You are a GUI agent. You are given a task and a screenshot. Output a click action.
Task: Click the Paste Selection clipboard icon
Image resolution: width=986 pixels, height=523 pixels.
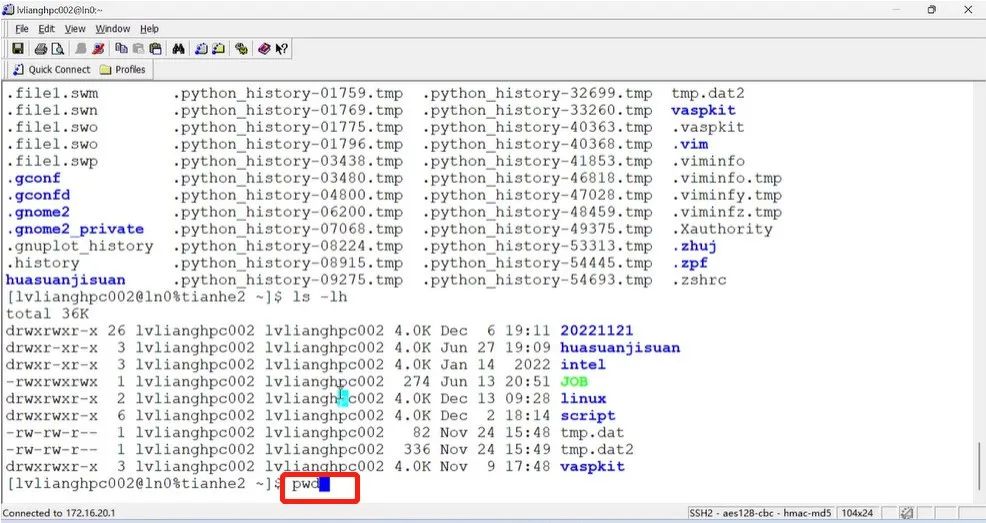155,48
